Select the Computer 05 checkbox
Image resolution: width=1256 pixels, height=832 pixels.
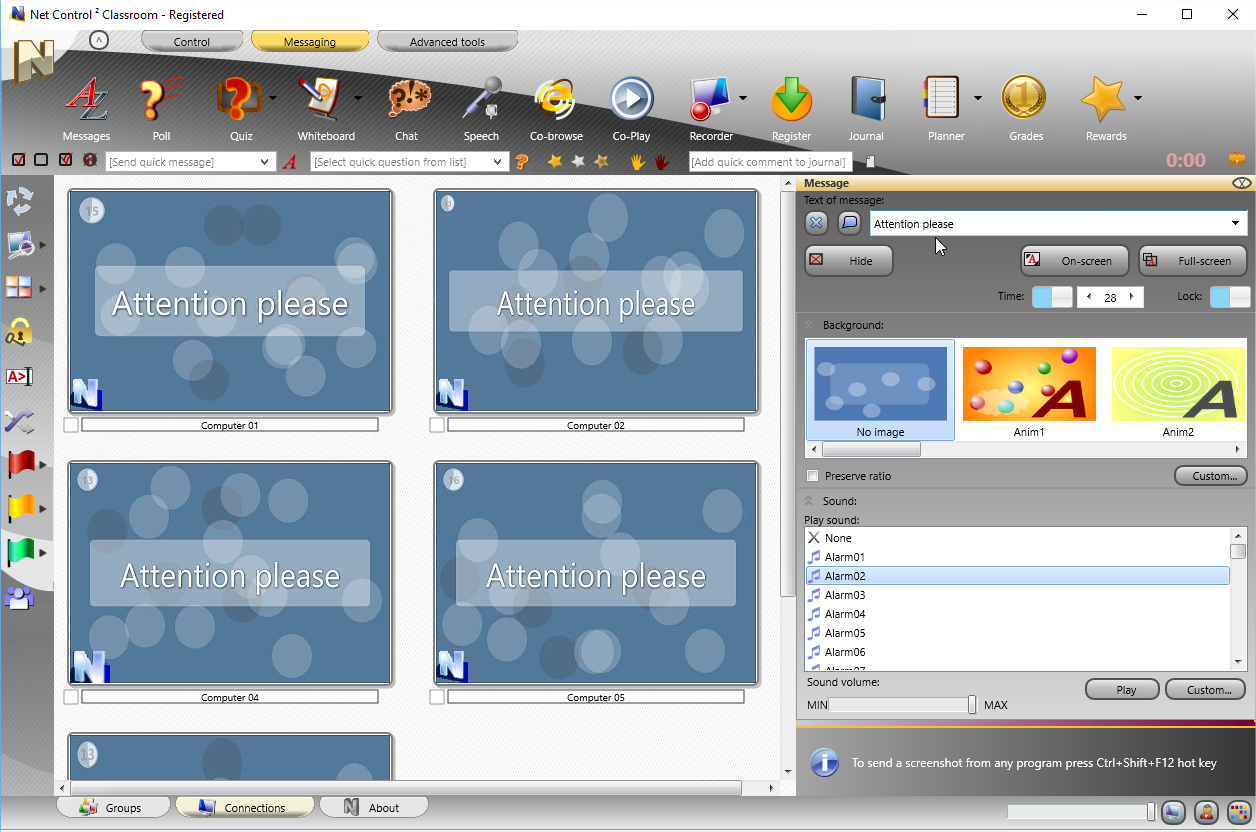437,697
